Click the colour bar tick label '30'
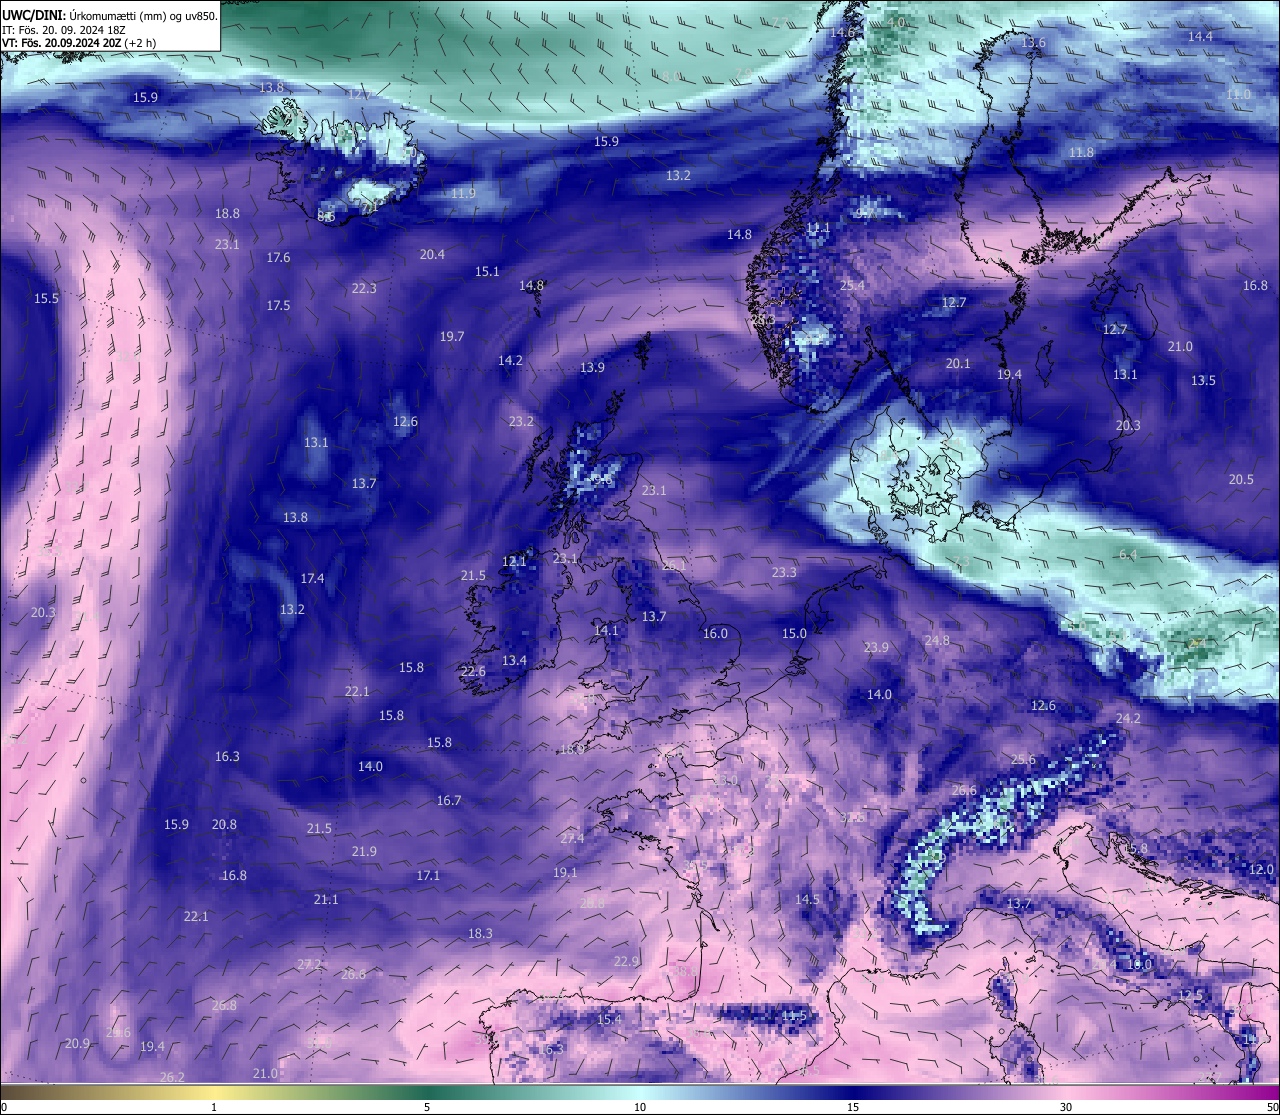1280x1115 pixels. (x=1066, y=1107)
